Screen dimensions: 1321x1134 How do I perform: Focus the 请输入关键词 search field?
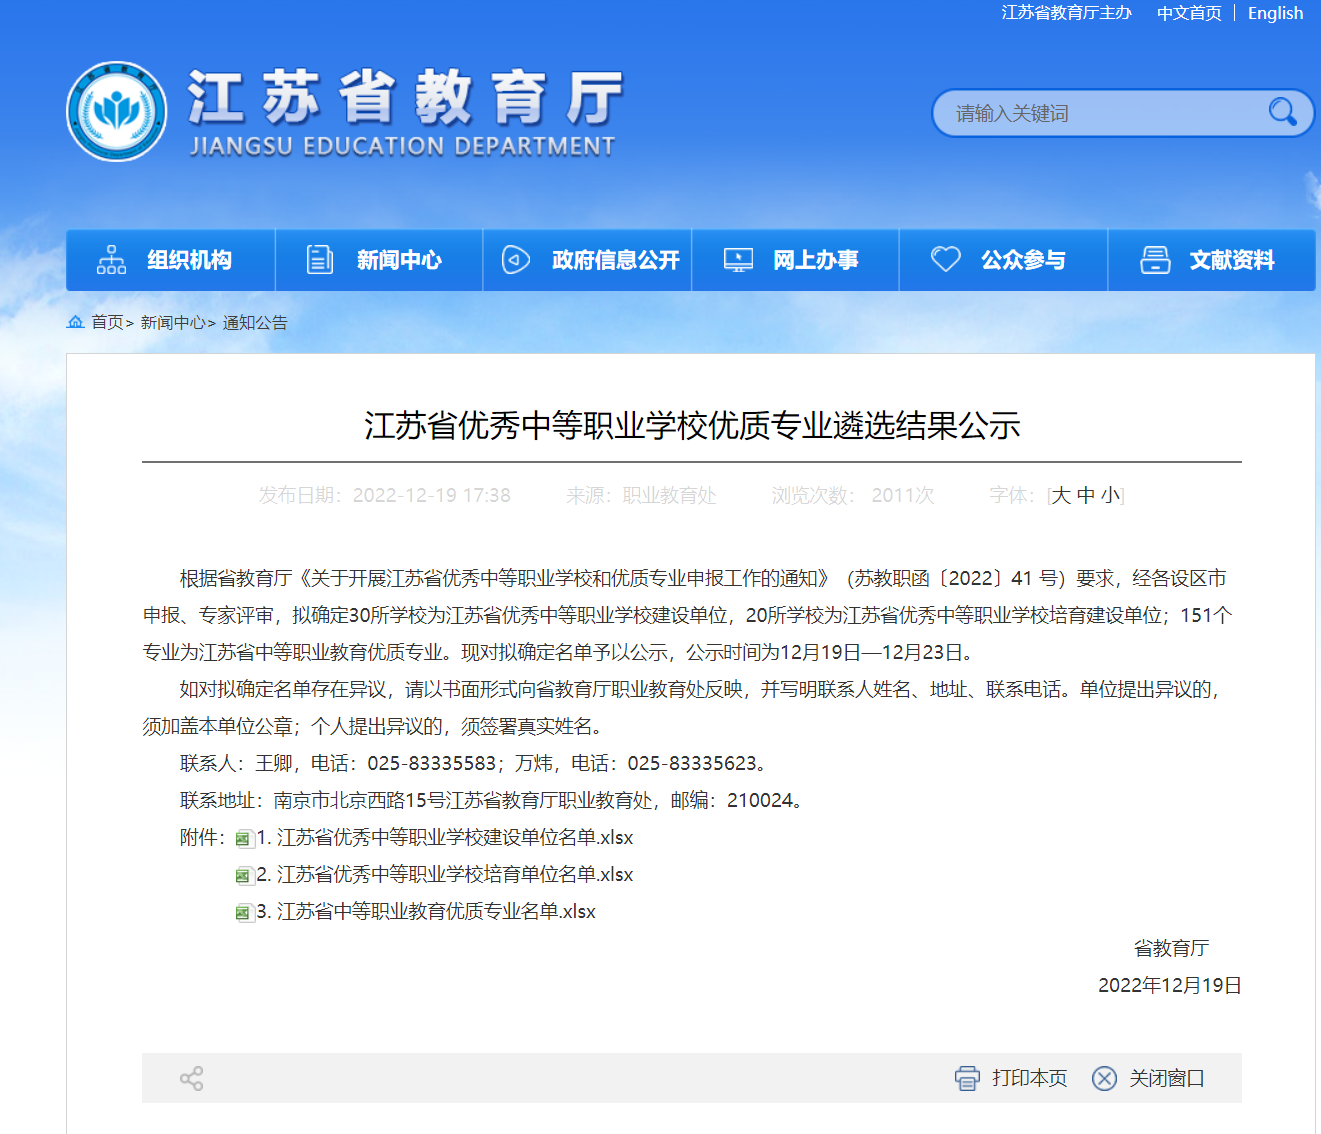pos(1100,114)
